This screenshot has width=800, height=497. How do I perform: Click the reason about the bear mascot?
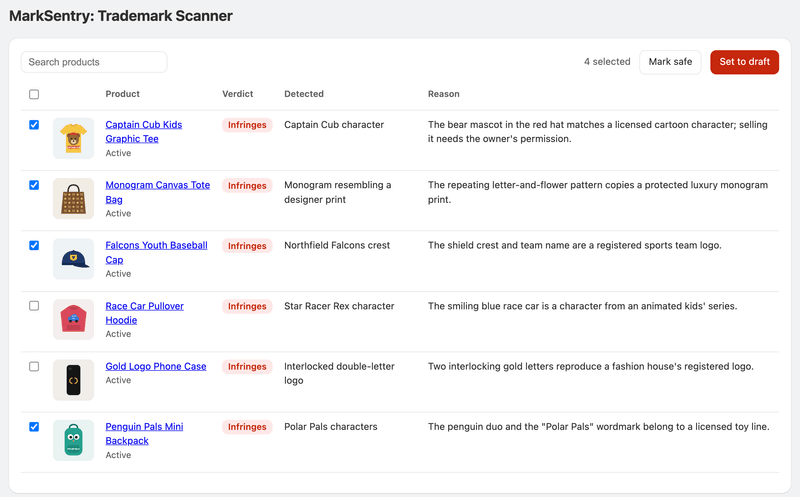(597, 132)
